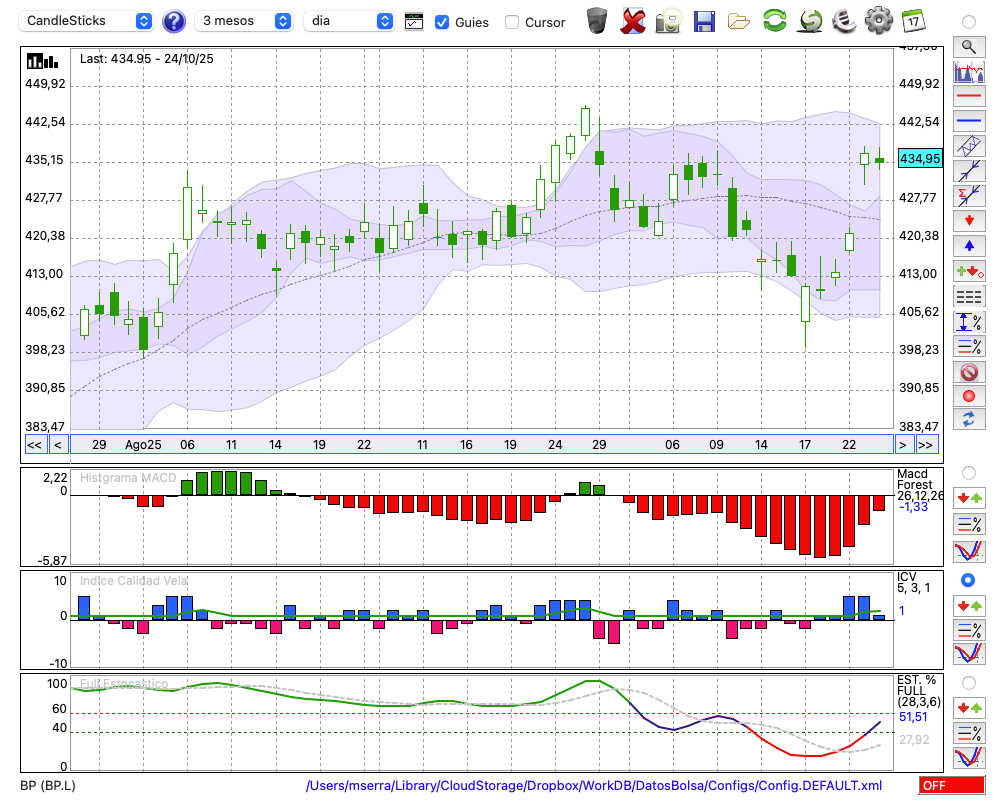This screenshot has height=800, width=1000.
Task: Open the dia interval dropdown
Action: (x=350, y=21)
